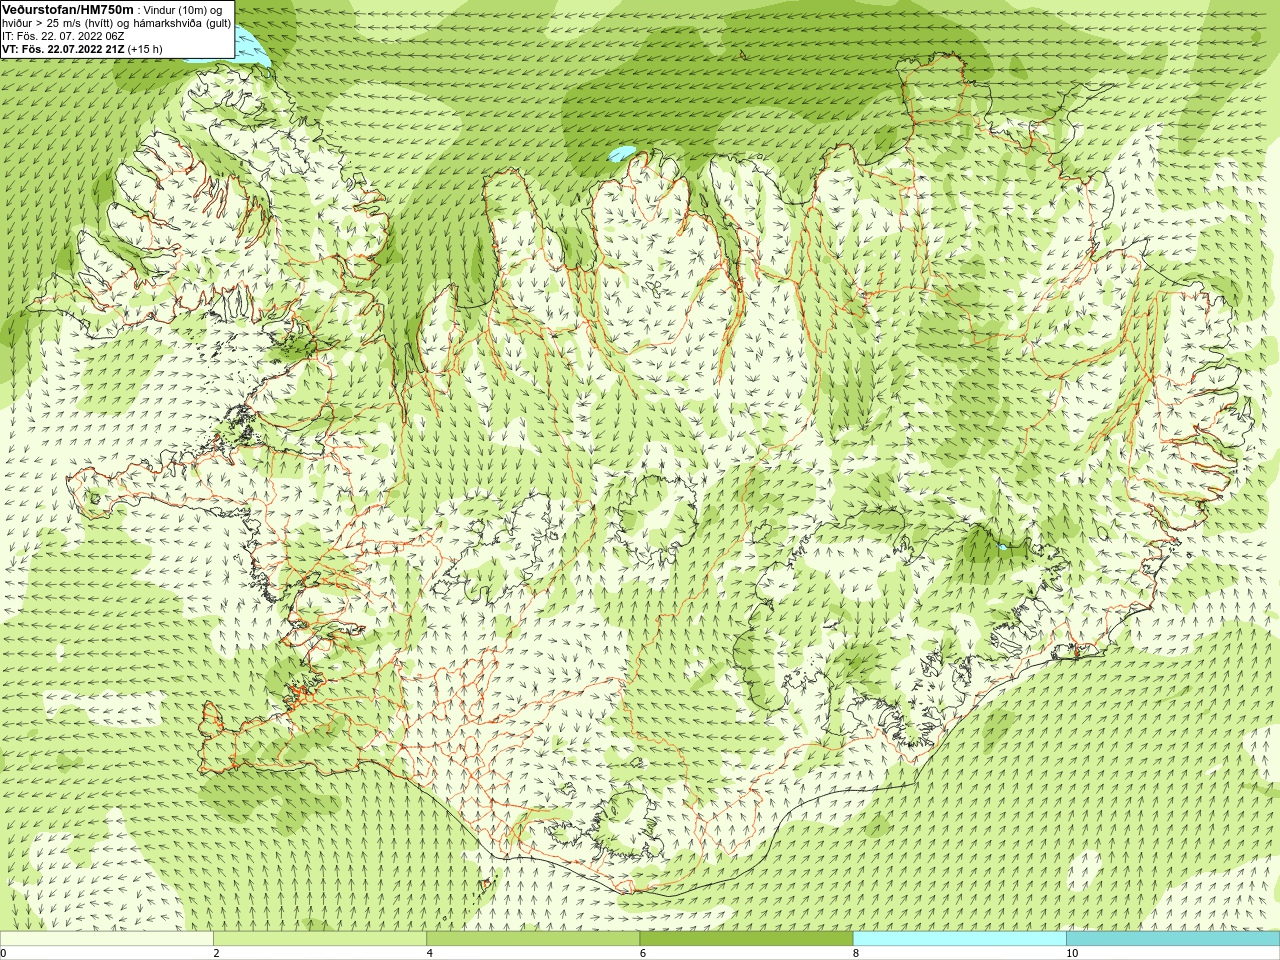Image resolution: width=1280 pixels, height=960 pixels.
Task: Click the Veðurstofan/HM750m title text
Action: point(67,9)
